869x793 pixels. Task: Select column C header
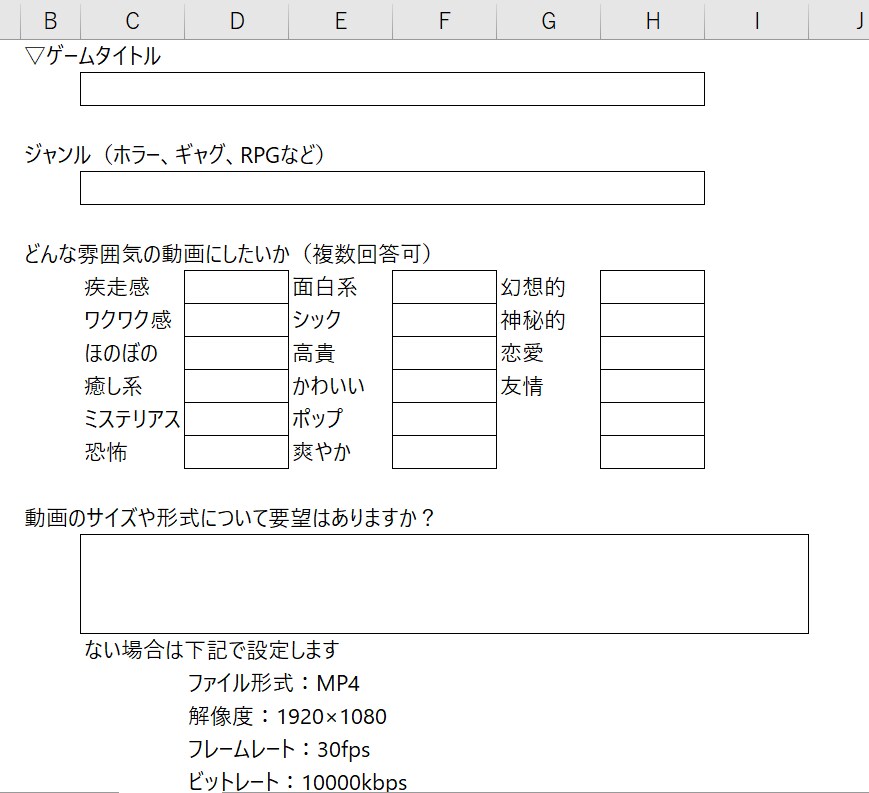pos(132,21)
